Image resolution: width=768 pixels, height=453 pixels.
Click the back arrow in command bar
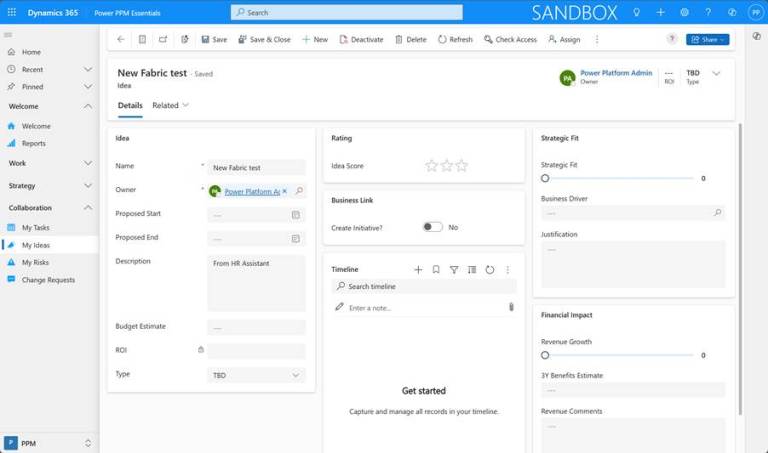pyautogui.click(x=121, y=39)
